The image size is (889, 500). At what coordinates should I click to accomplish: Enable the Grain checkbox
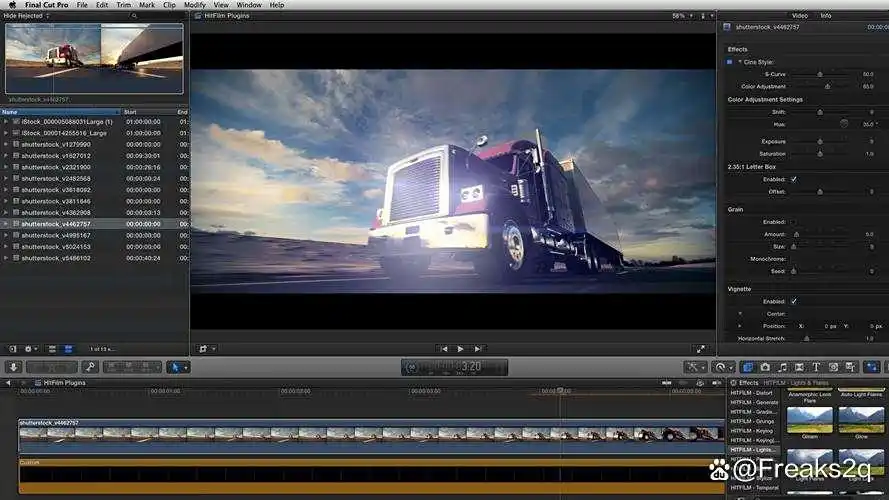[794, 222]
